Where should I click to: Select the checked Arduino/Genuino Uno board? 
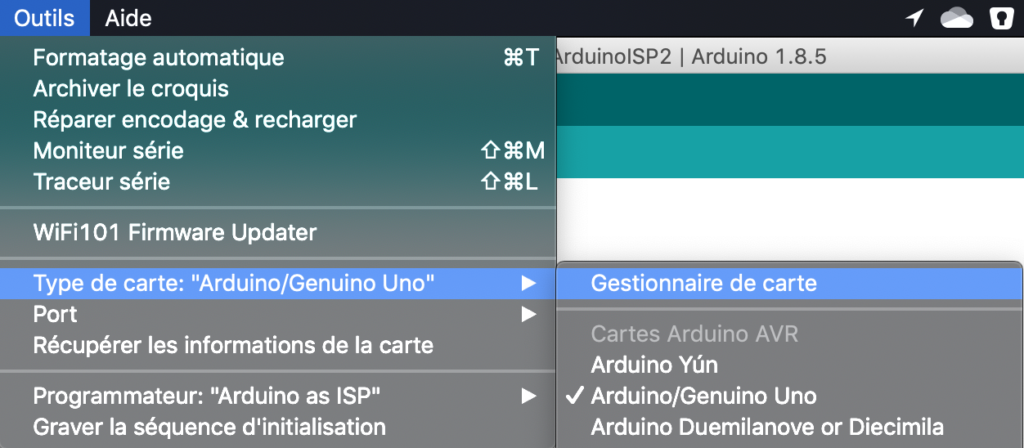pyautogui.click(x=704, y=395)
